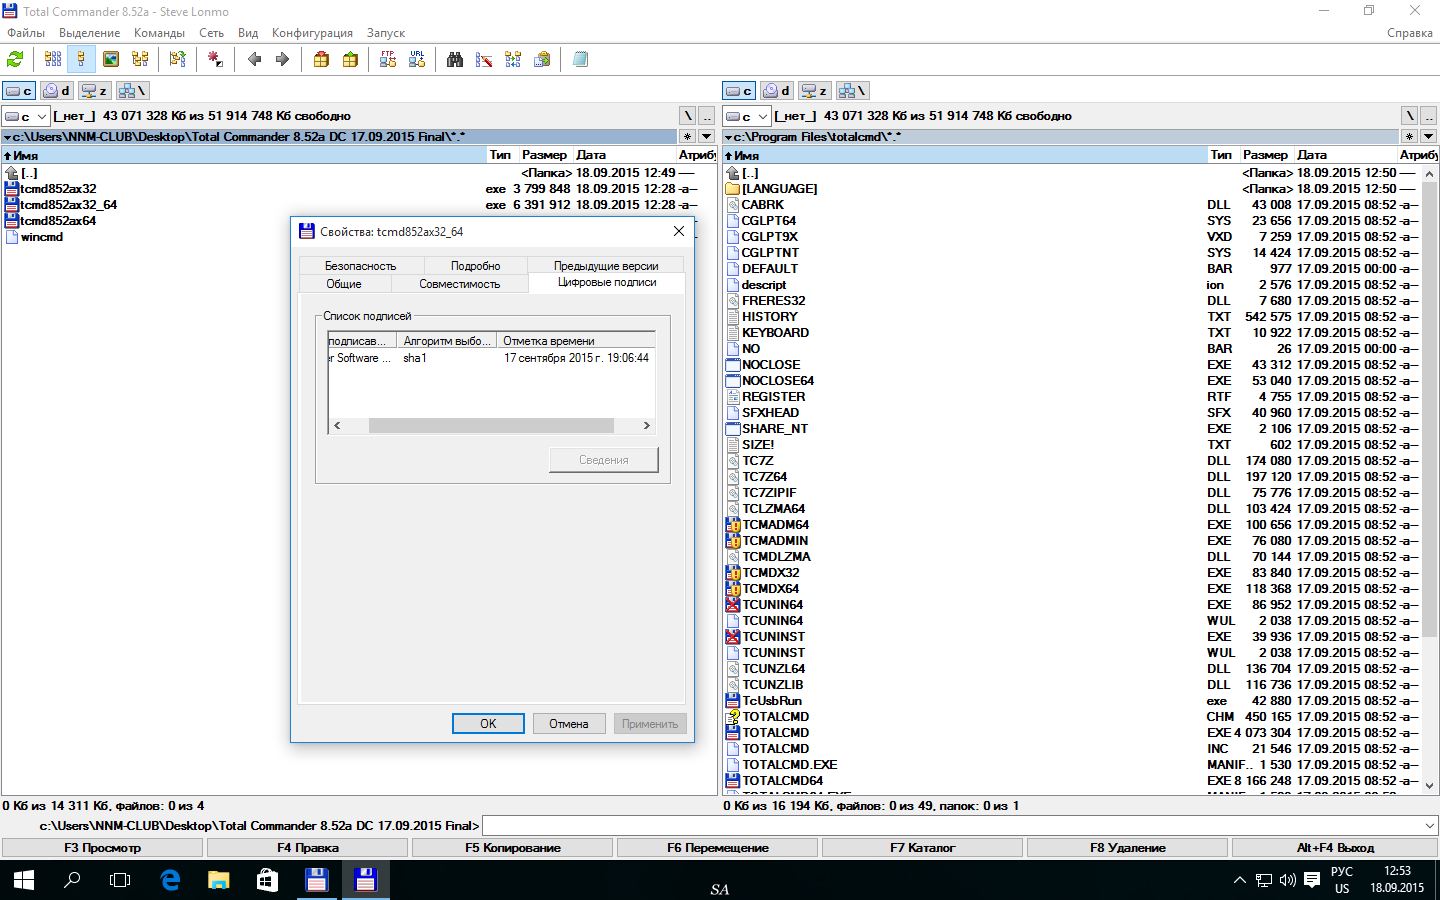Open synchronize directories tool
The width and height of the screenshot is (1440, 900).
pyautogui.click(x=513, y=60)
